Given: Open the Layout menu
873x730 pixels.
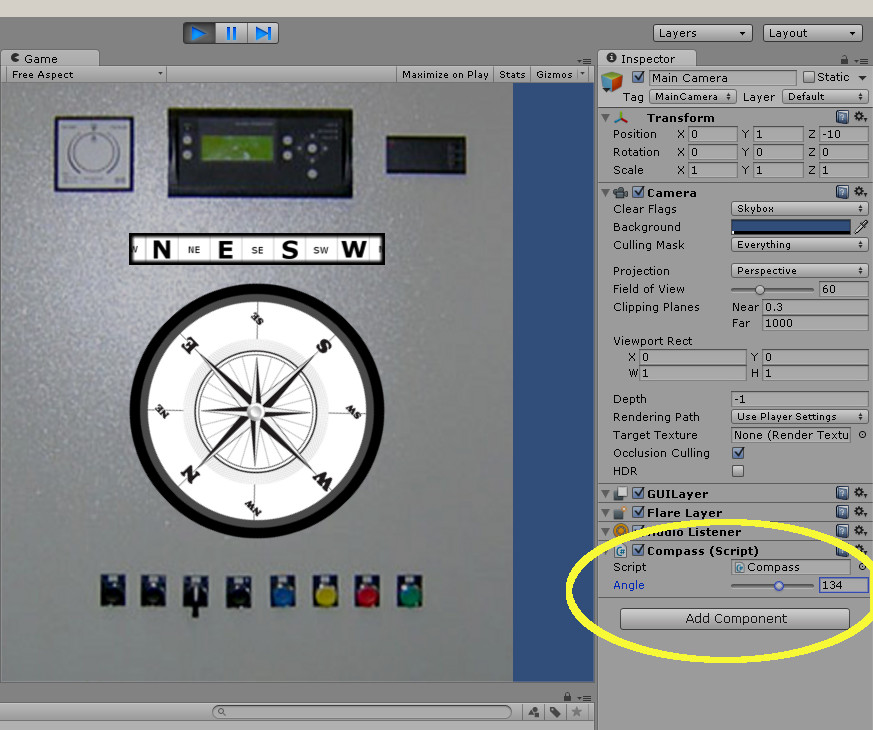Looking at the screenshot, I should coord(811,32).
